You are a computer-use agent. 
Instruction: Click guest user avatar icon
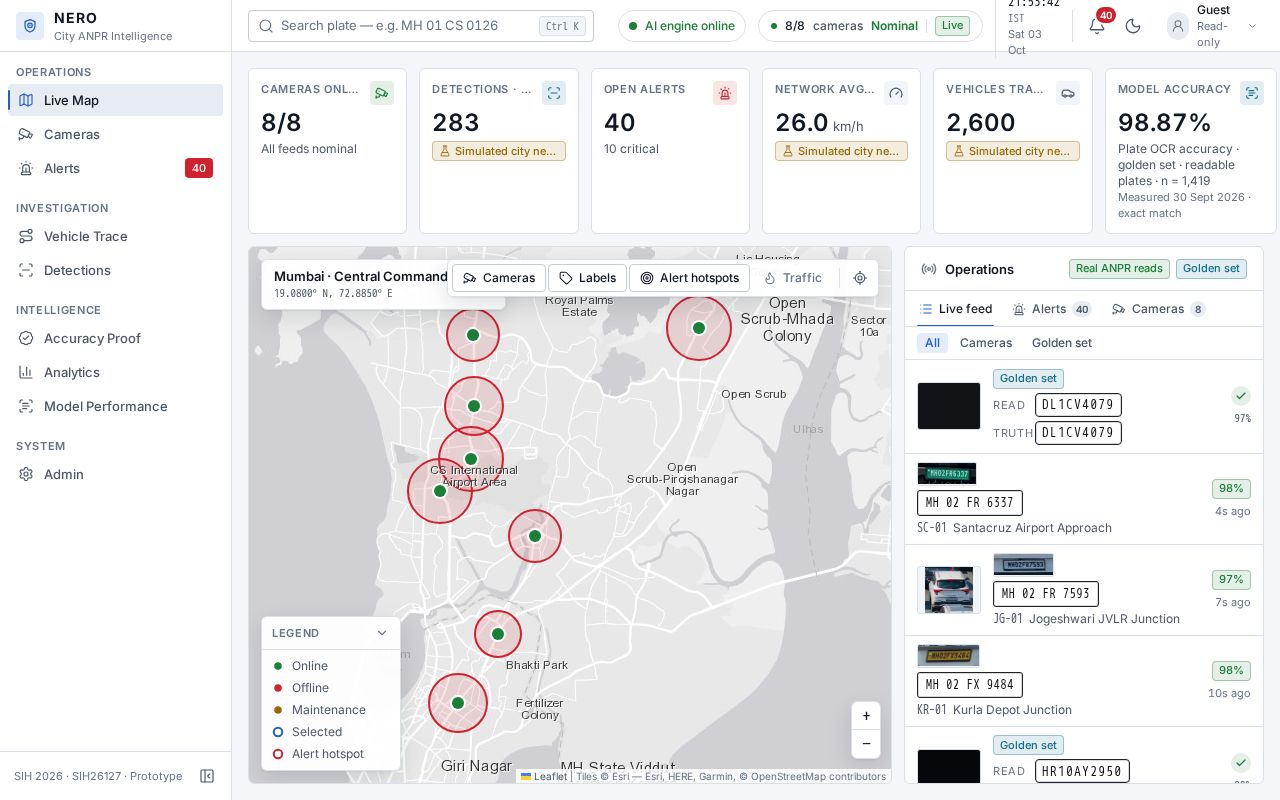tap(1178, 26)
